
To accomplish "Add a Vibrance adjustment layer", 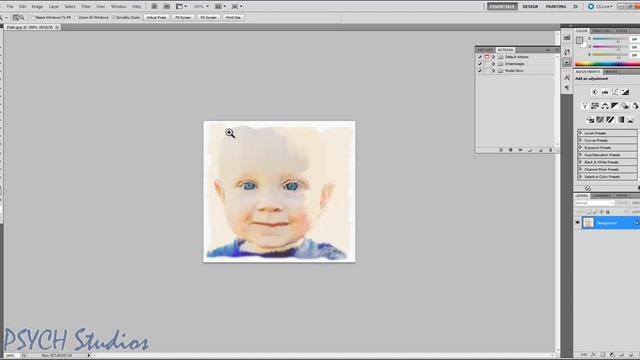I will [x=584, y=106].
